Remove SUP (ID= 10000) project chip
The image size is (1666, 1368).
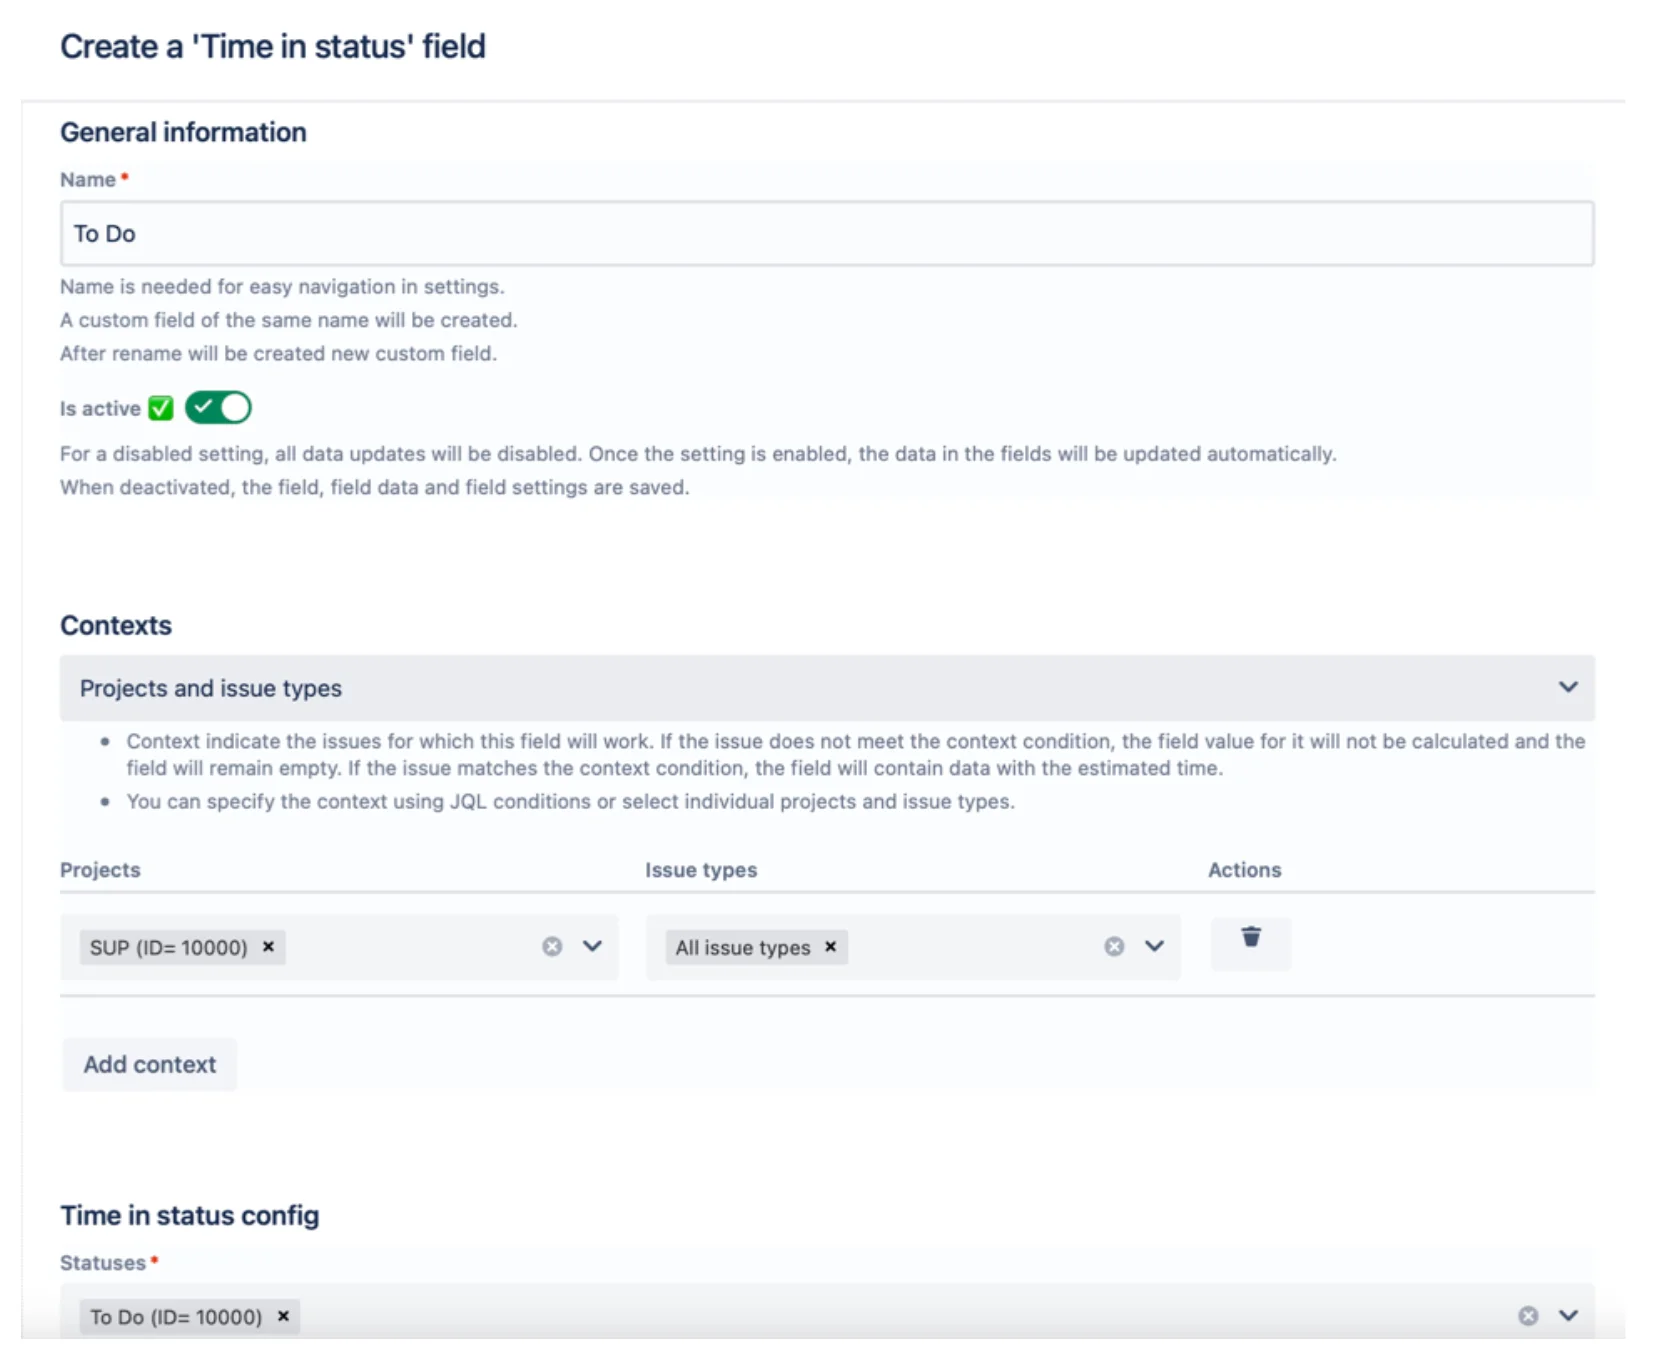tap(268, 947)
